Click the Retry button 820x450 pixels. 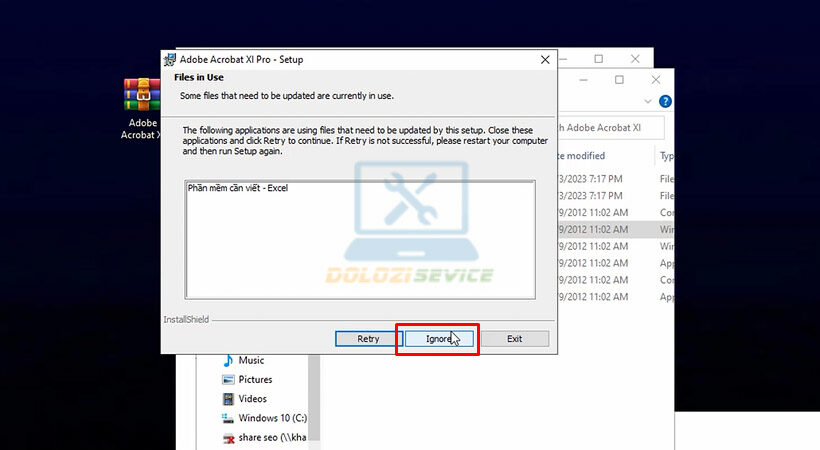coord(368,339)
